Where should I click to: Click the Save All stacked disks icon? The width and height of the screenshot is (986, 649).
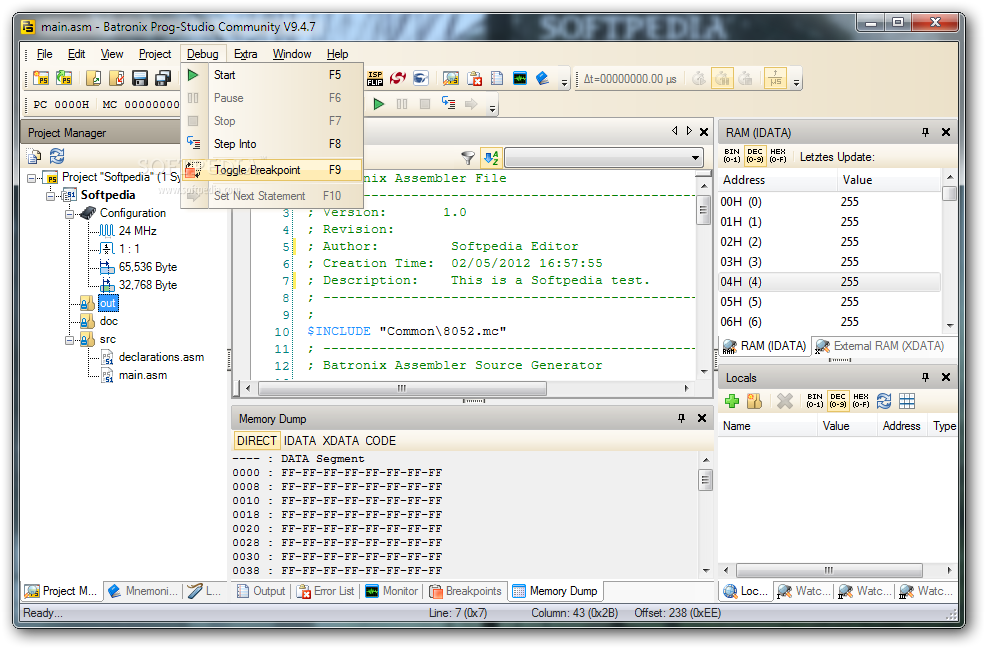coord(163,79)
